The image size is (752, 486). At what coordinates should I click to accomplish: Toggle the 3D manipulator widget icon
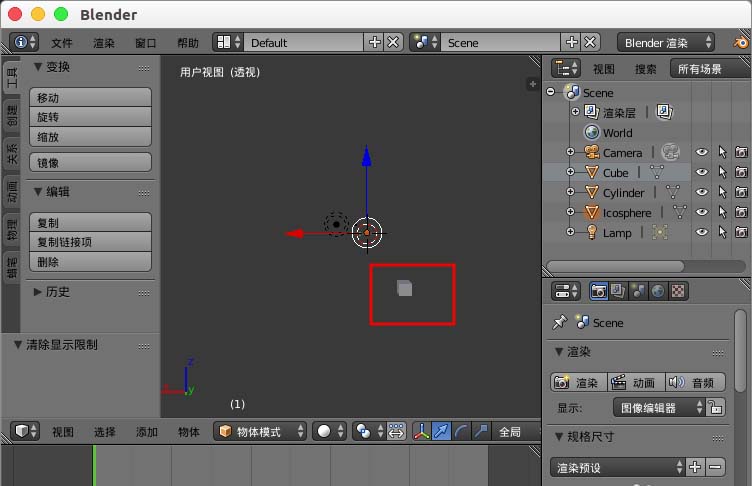click(421, 431)
